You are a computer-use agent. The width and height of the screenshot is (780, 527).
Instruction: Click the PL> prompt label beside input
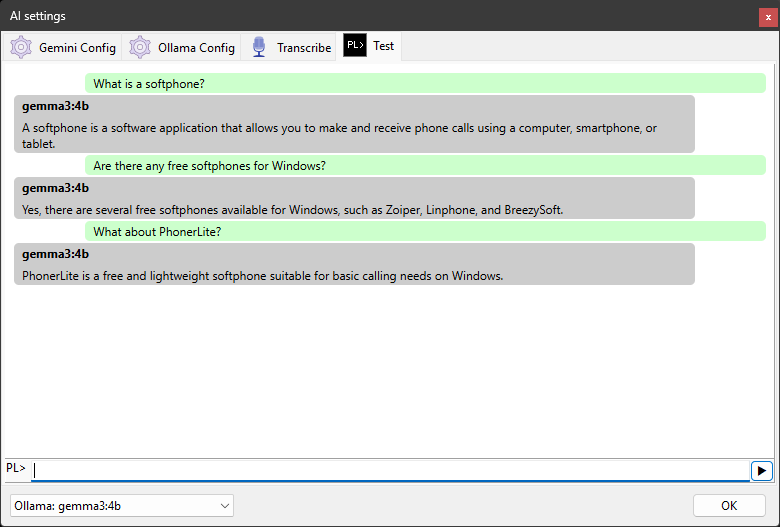tap(16, 468)
